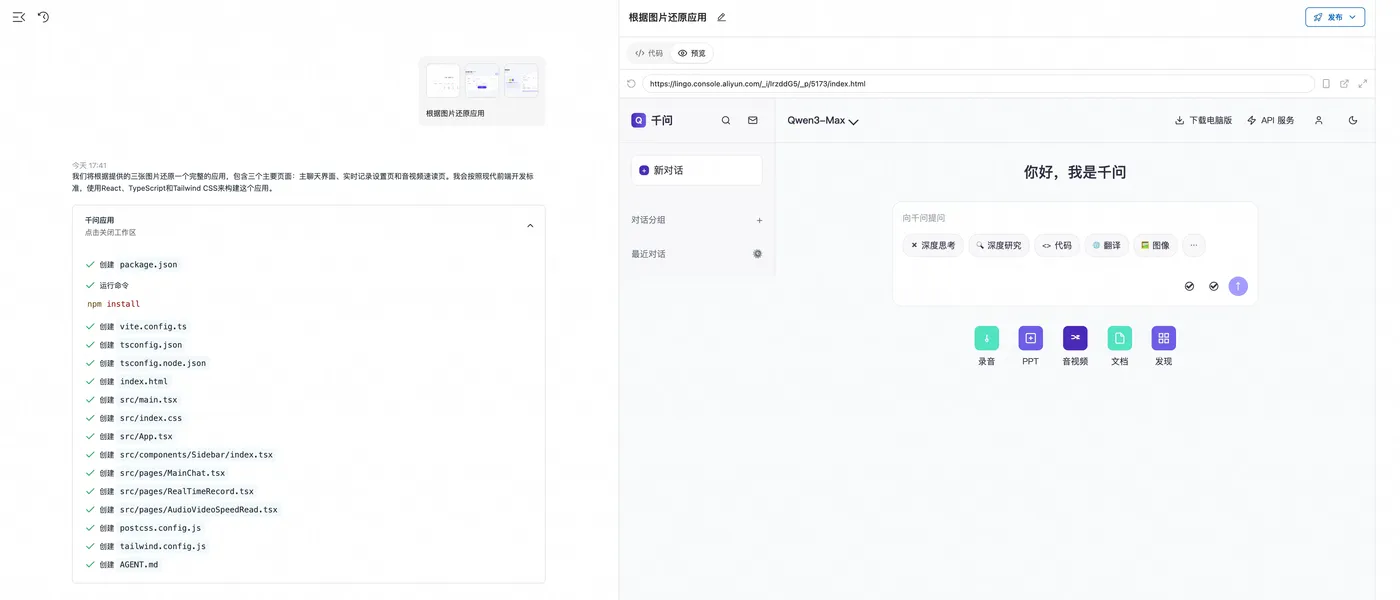Viewport: 1400px width, 600px height.
Task: Click the 最近对话 section label
Action: pyautogui.click(x=648, y=254)
